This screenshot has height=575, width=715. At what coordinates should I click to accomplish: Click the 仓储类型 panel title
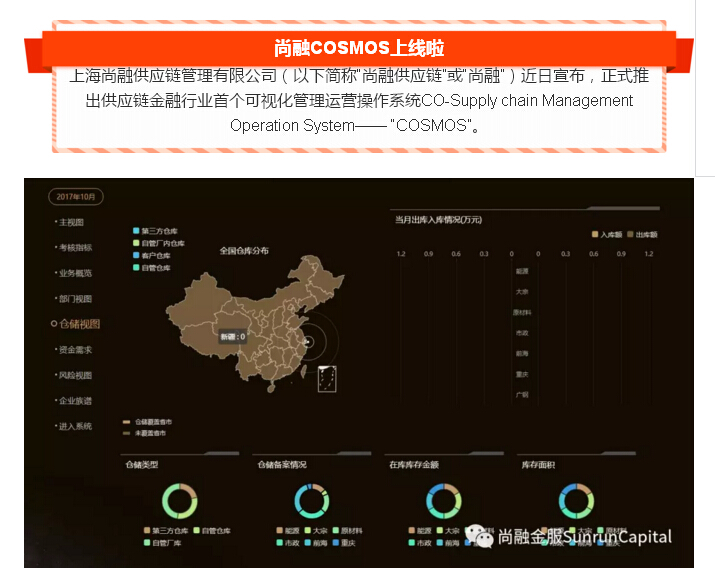pos(142,465)
